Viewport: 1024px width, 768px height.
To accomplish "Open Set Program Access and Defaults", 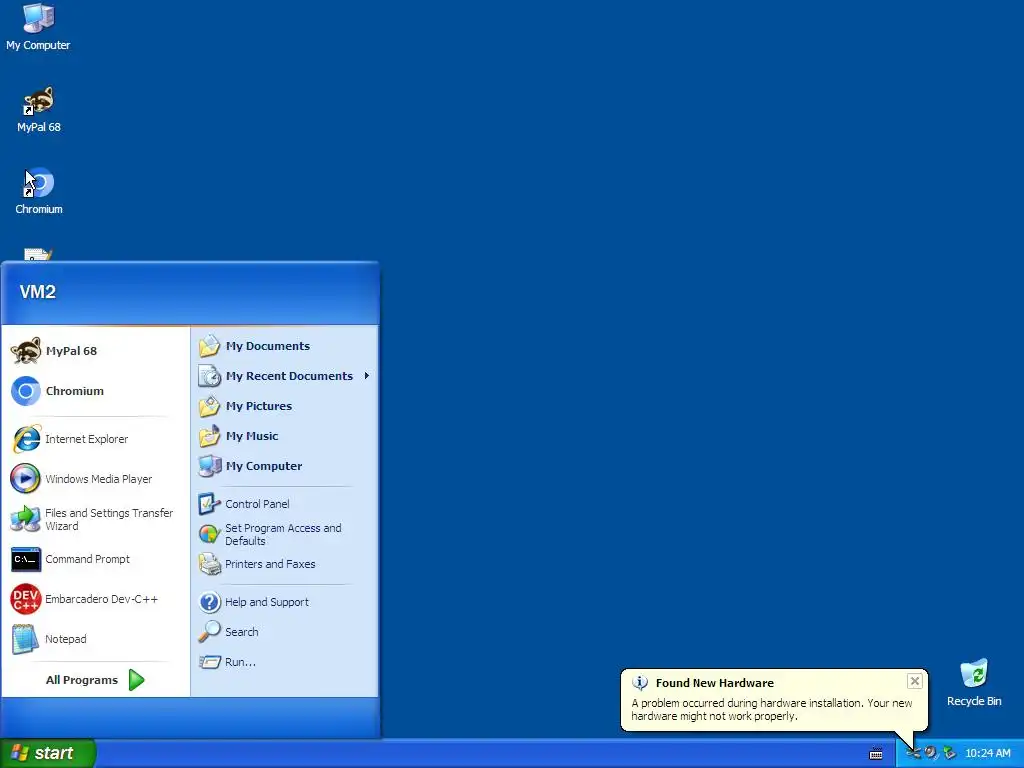I will click(284, 534).
